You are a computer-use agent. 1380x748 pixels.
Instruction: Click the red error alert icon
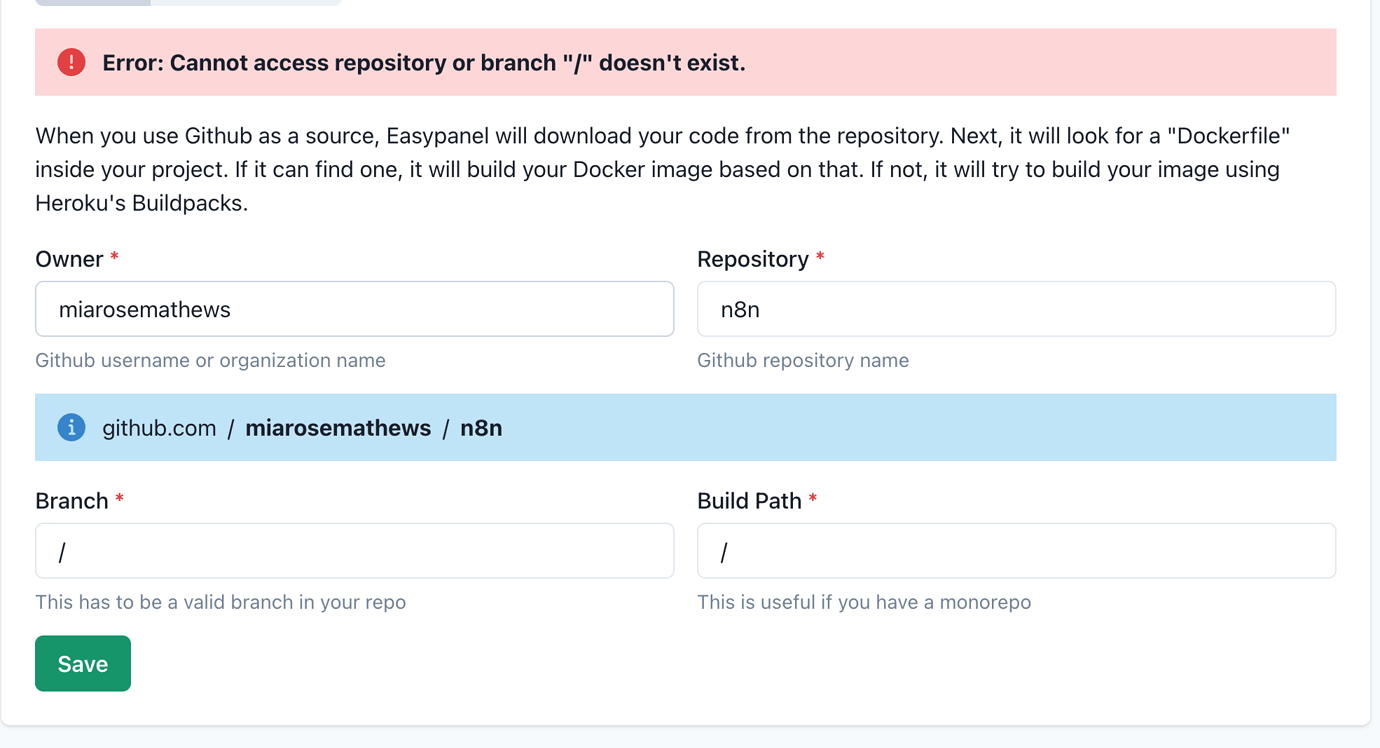[70, 62]
